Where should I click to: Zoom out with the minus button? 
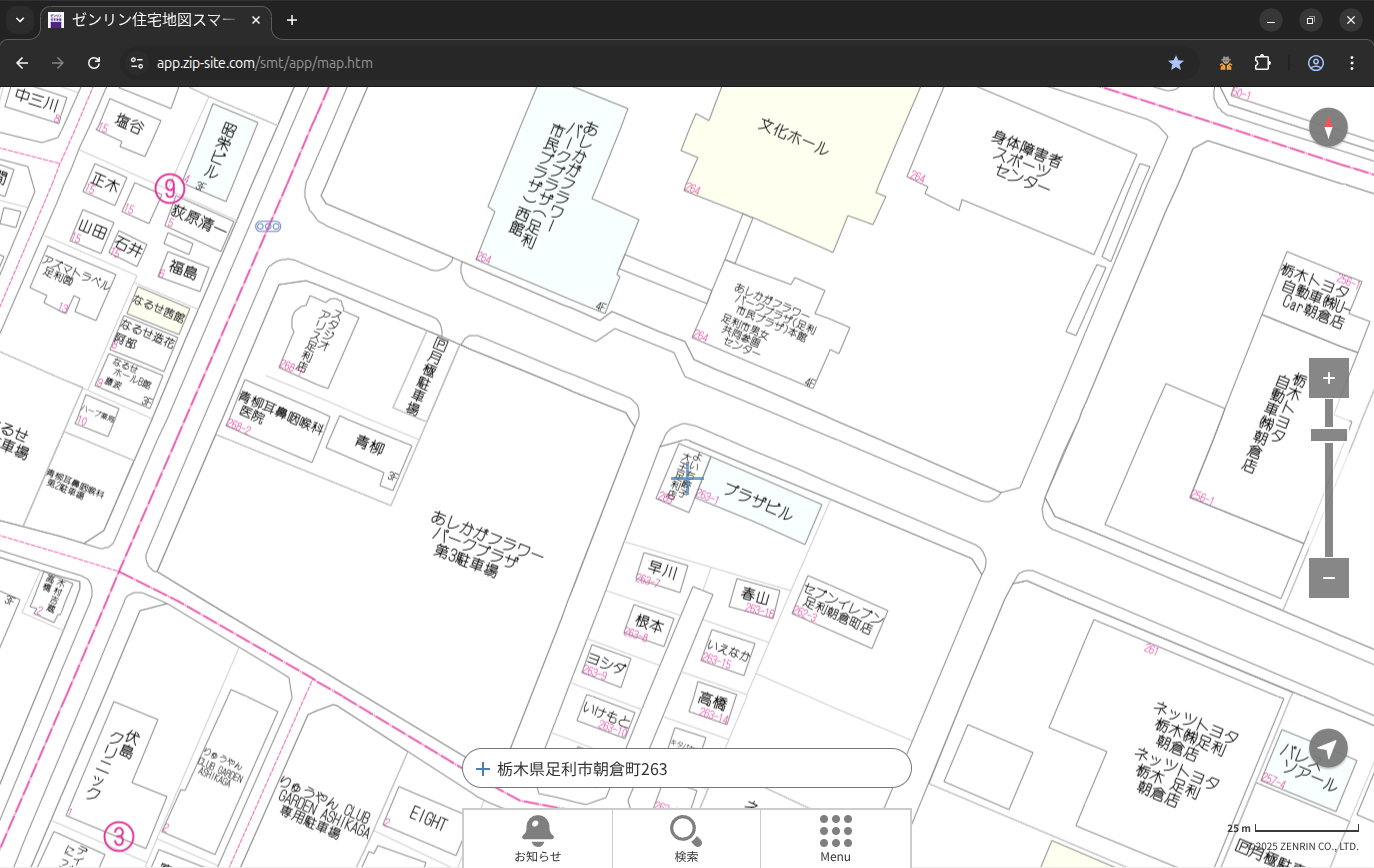(x=1328, y=578)
